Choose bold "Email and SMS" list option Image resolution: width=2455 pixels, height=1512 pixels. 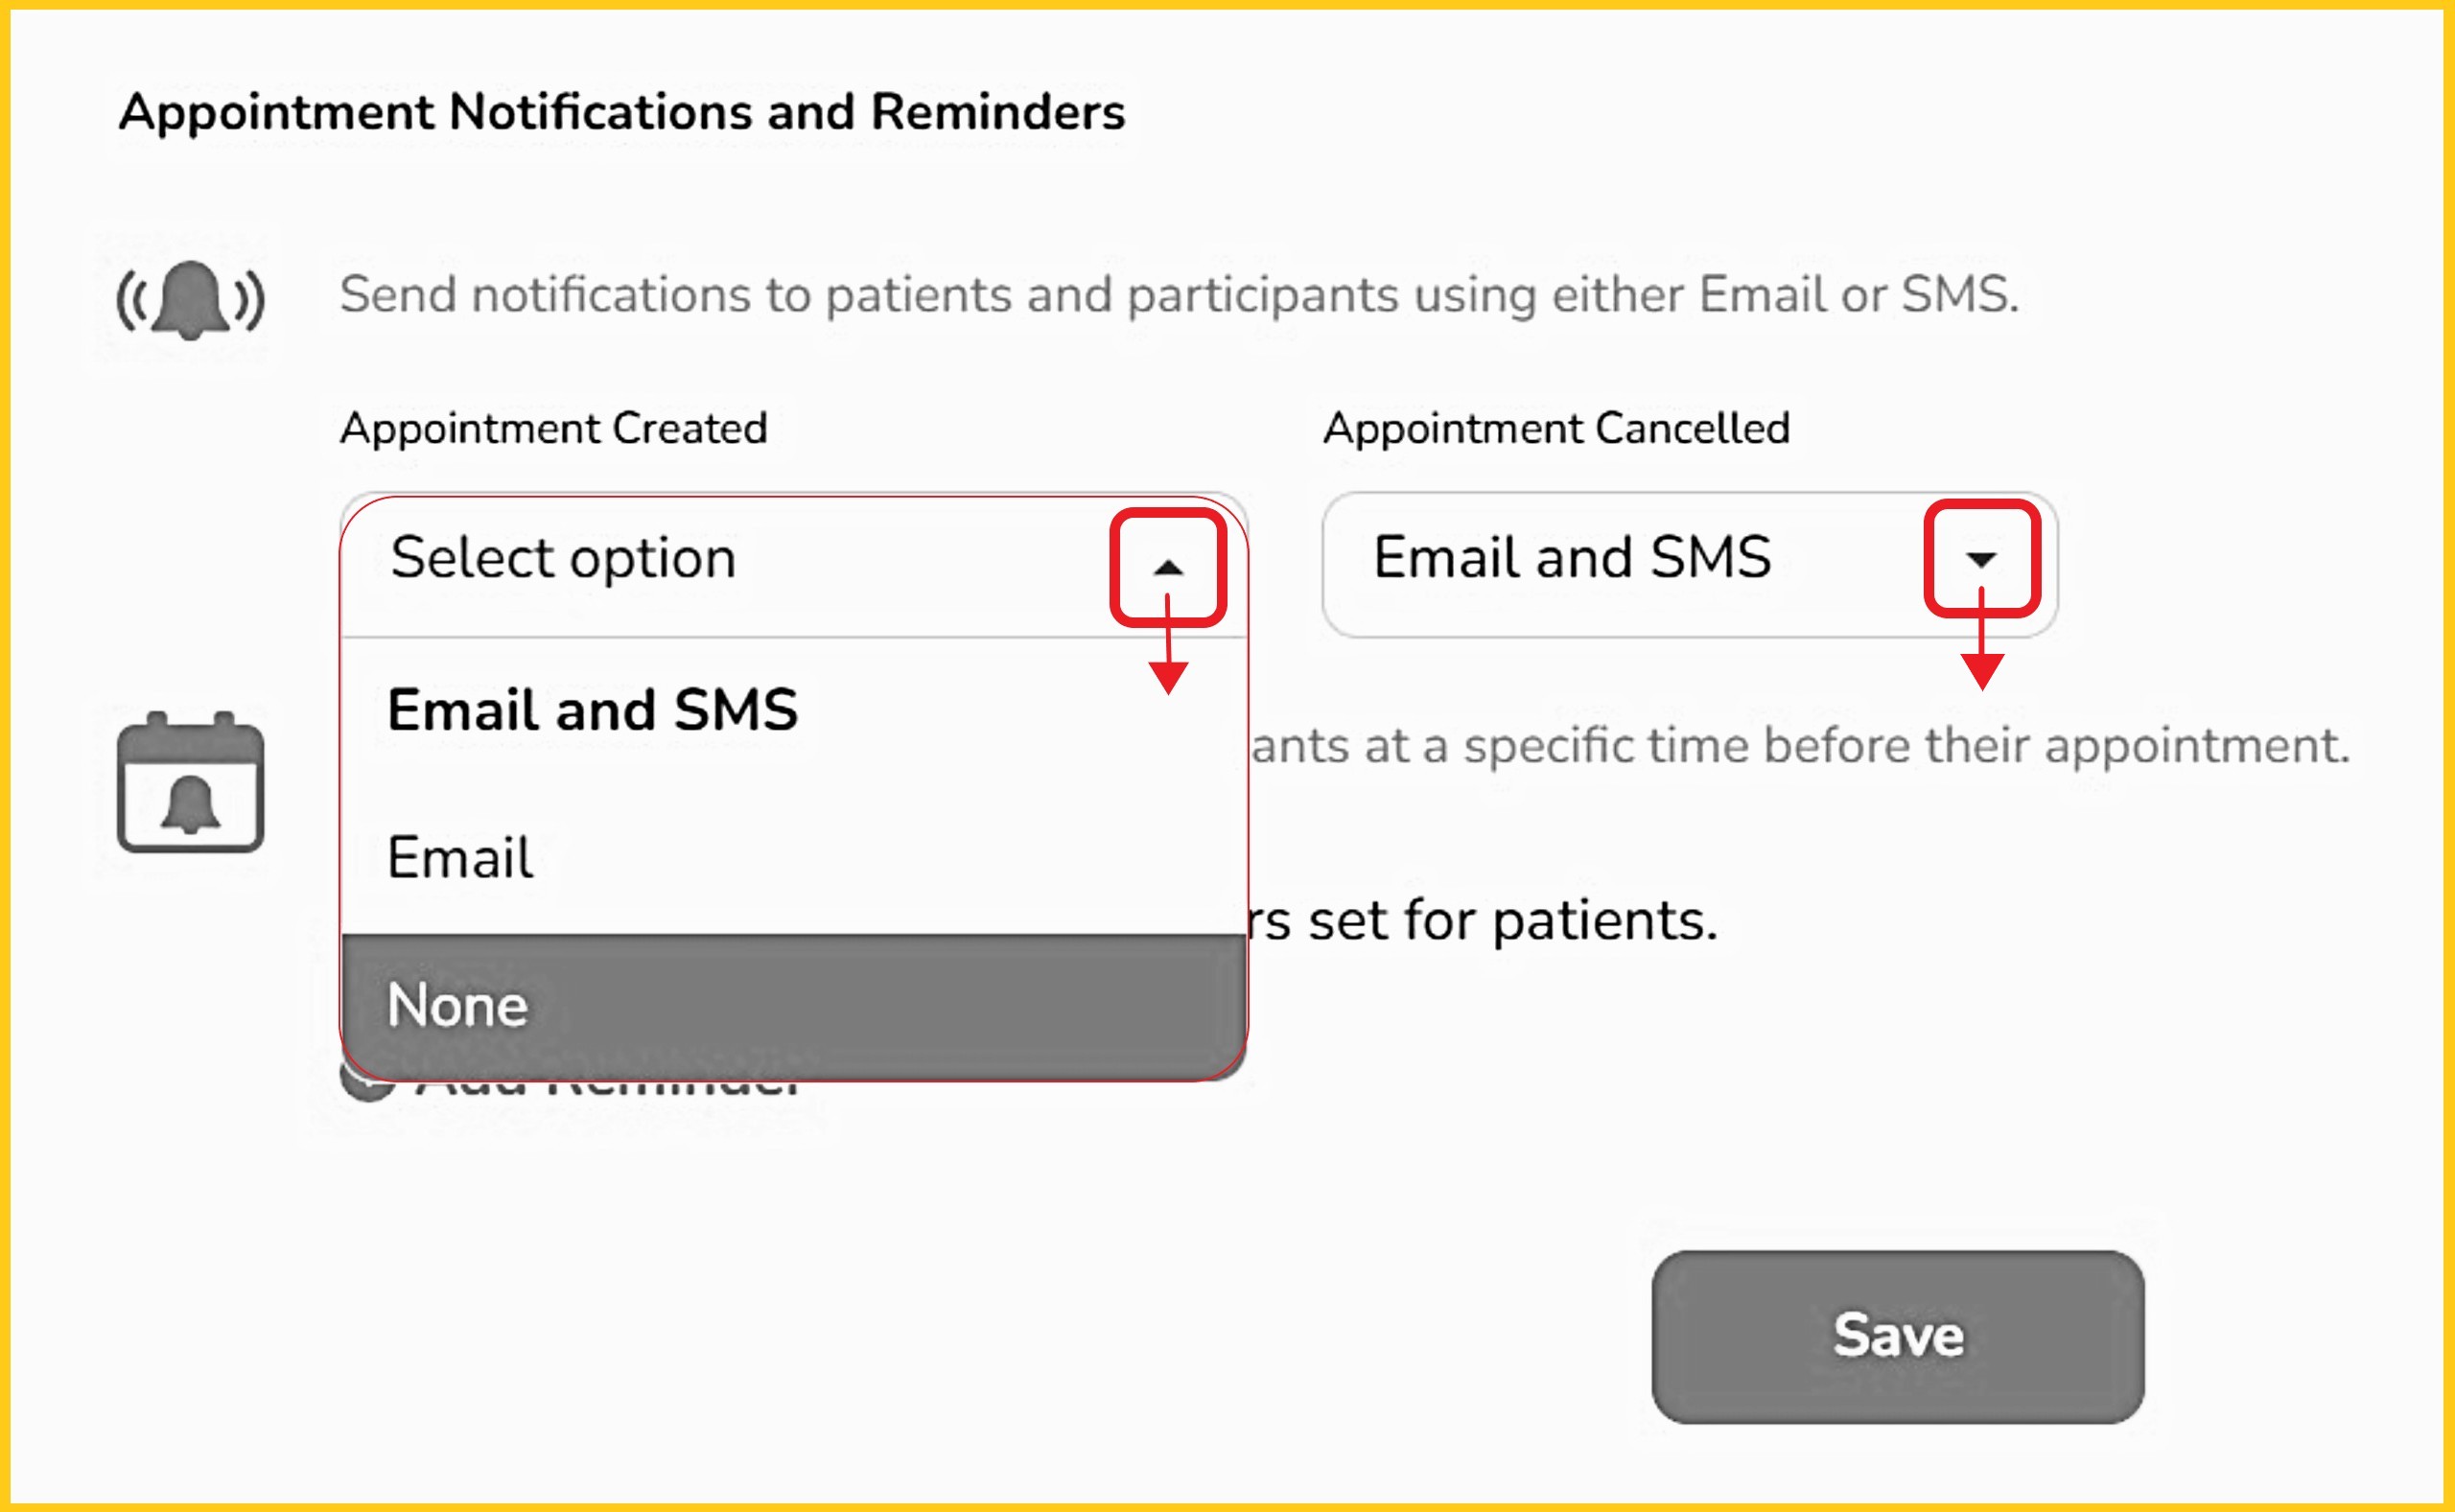[592, 710]
